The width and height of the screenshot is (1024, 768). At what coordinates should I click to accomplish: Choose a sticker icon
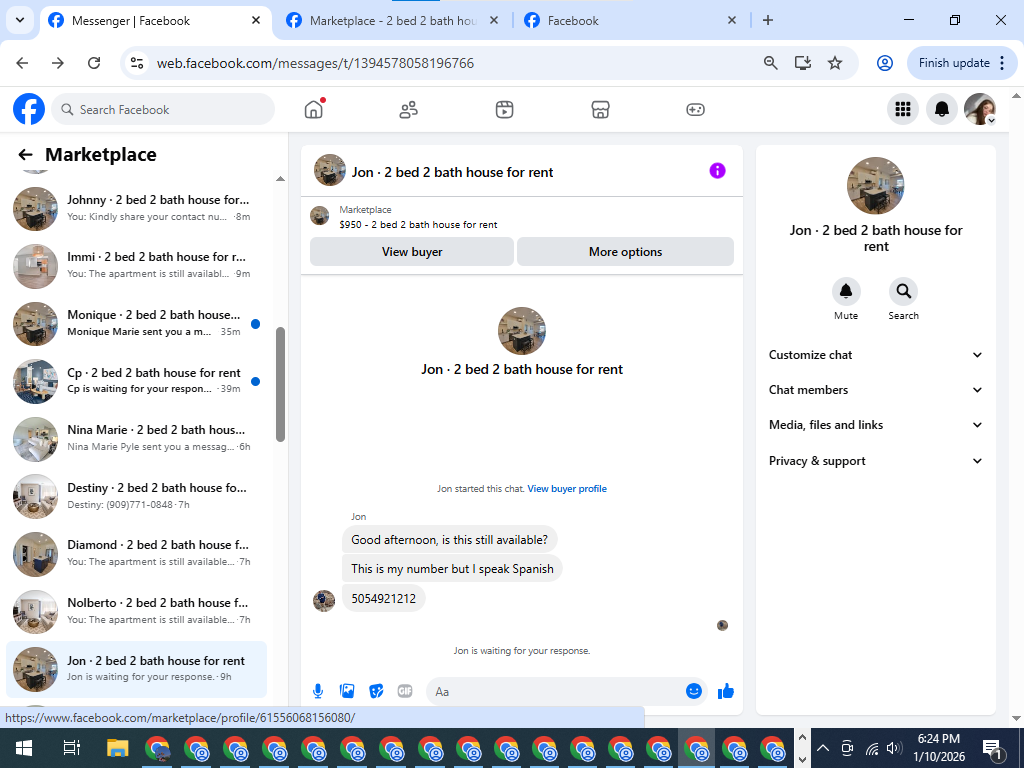[376, 691]
